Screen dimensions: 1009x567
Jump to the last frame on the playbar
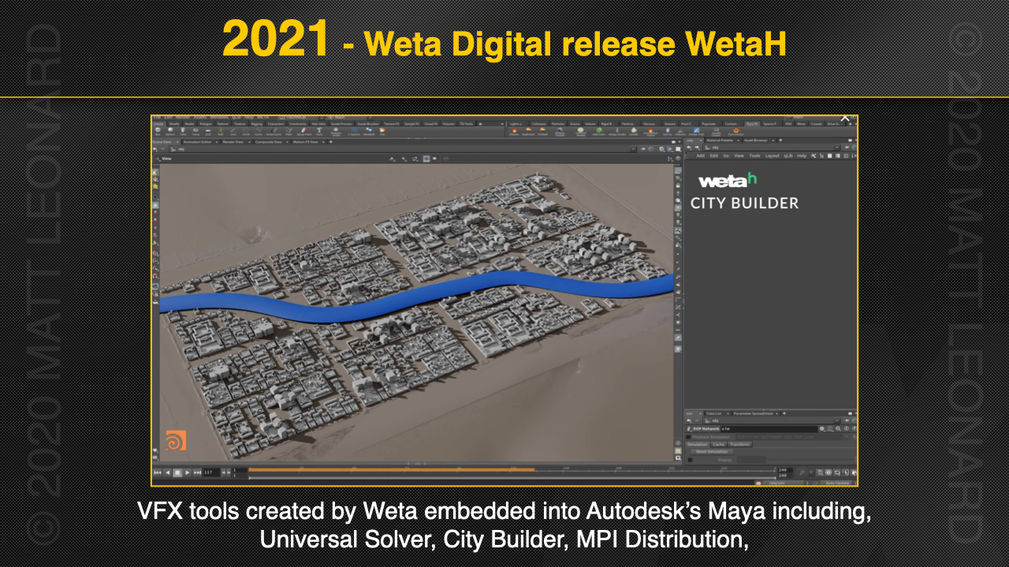click(x=198, y=472)
